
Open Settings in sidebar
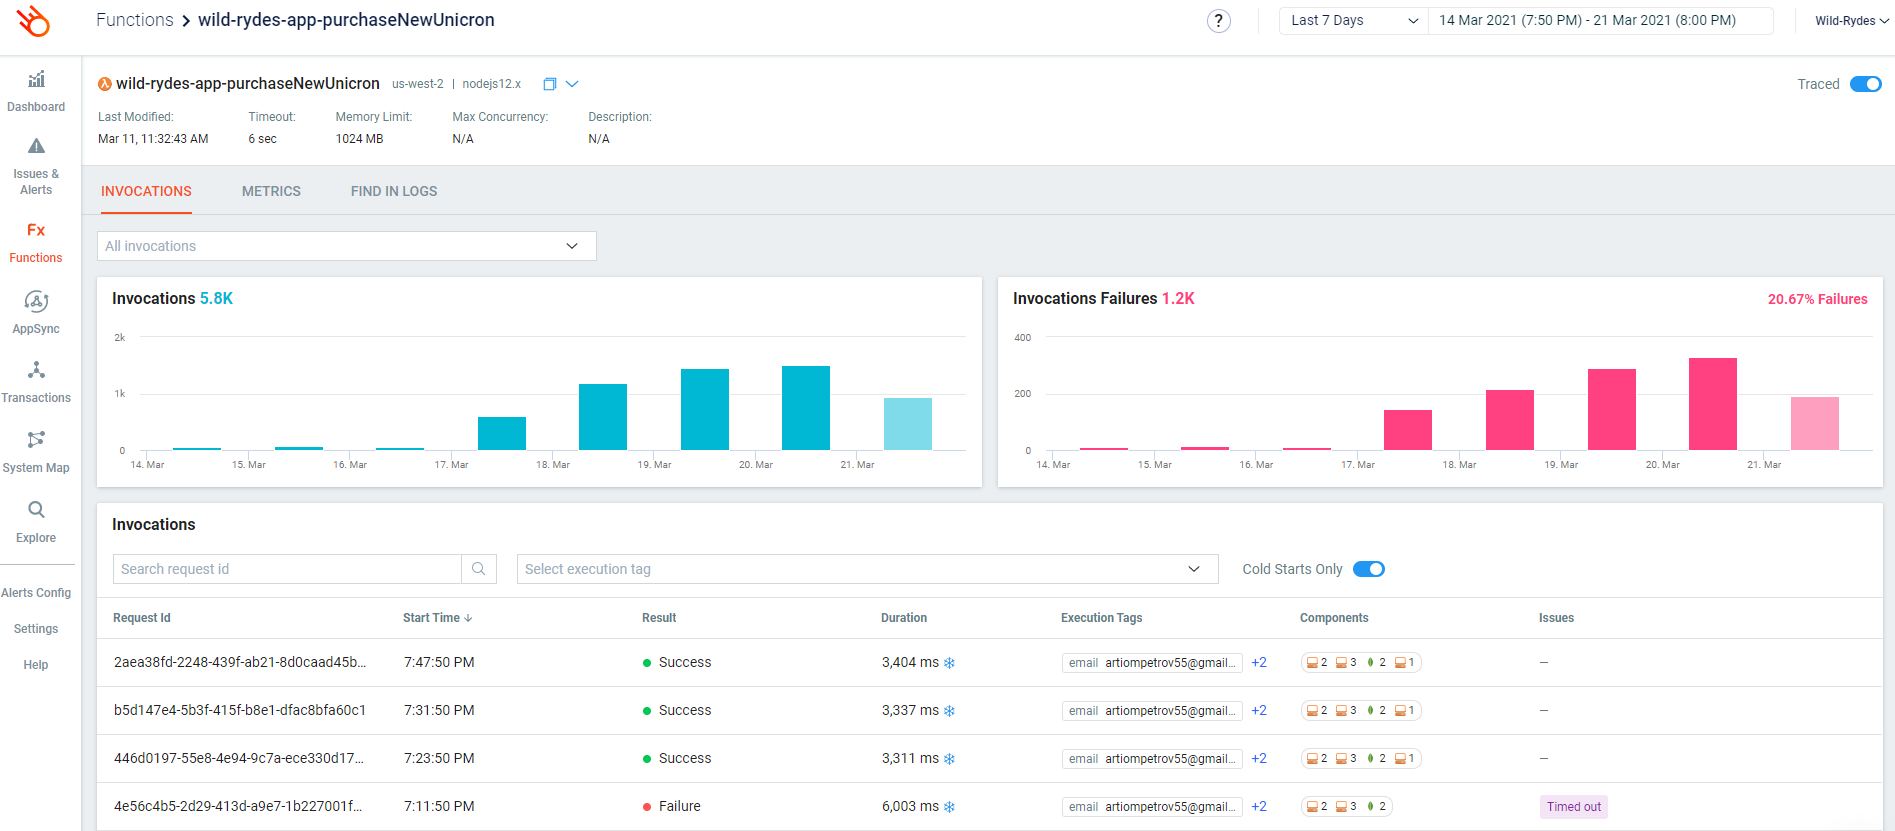coord(36,629)
